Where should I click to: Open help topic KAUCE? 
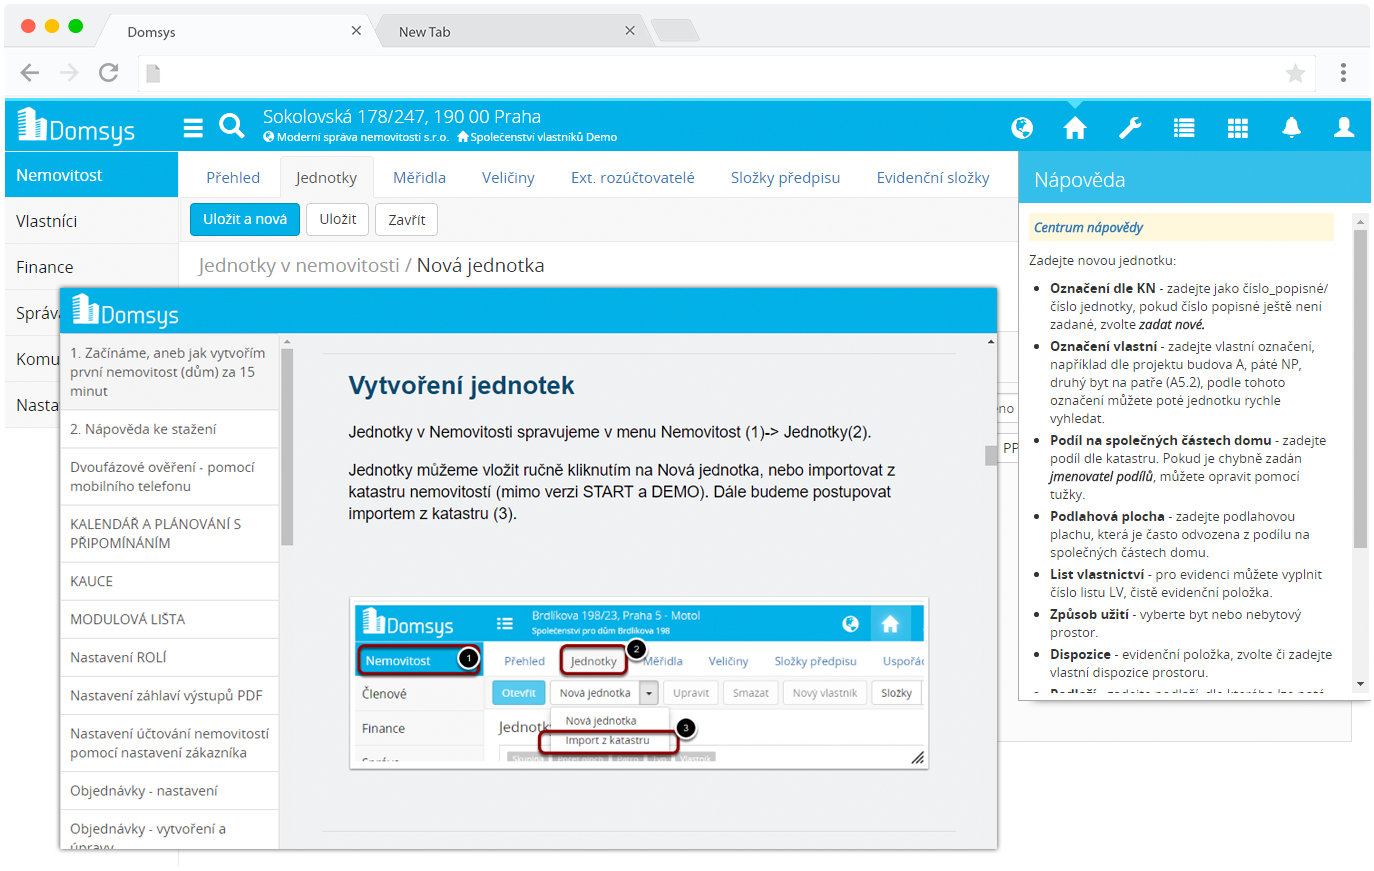pyautogui.click(x=169, y=581)
